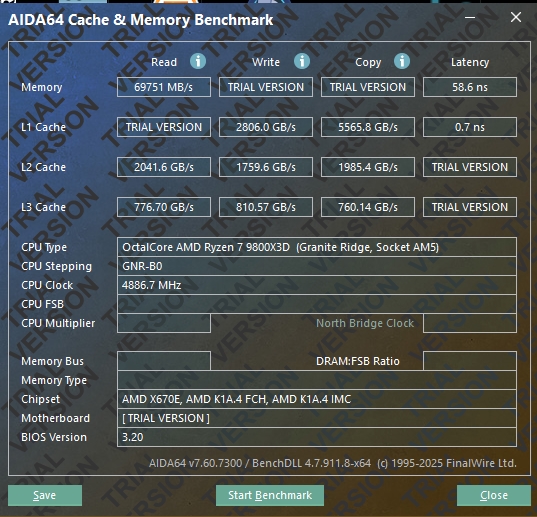Click the Chipset value AMD X670E
Viewport: 537px width, 517px height.
coord(317,399)
